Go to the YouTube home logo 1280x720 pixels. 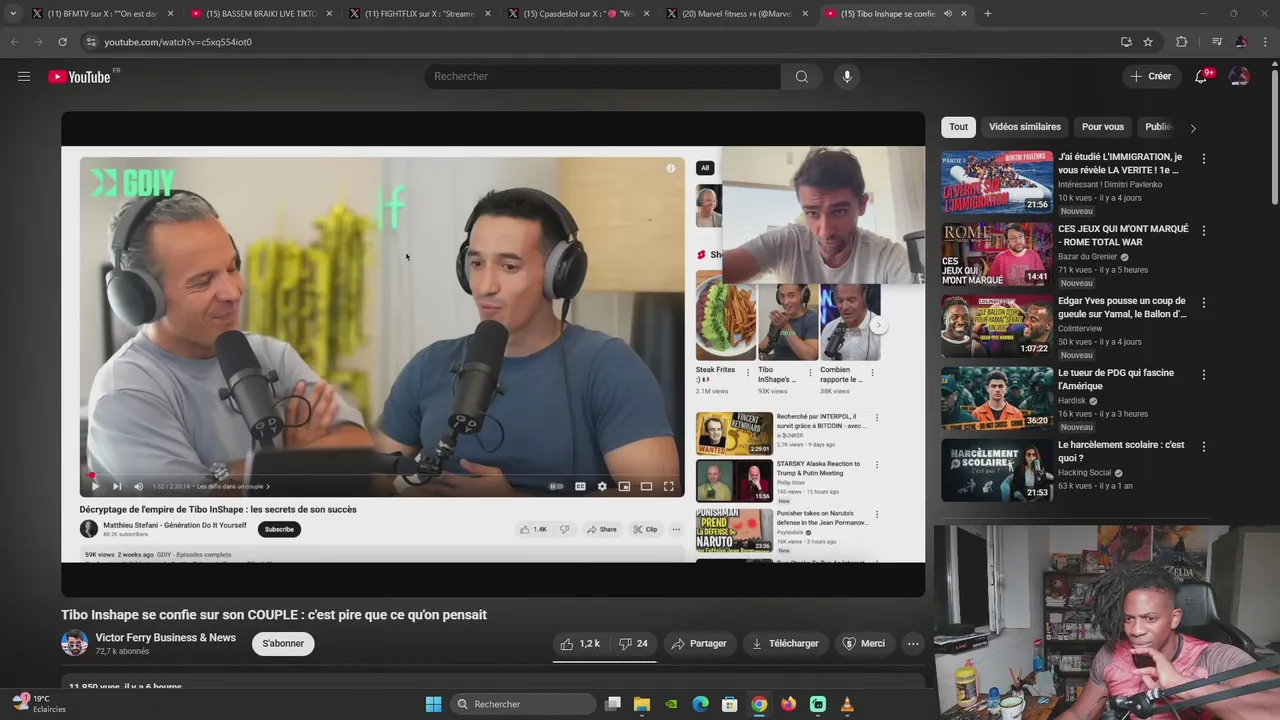[79, 77]
